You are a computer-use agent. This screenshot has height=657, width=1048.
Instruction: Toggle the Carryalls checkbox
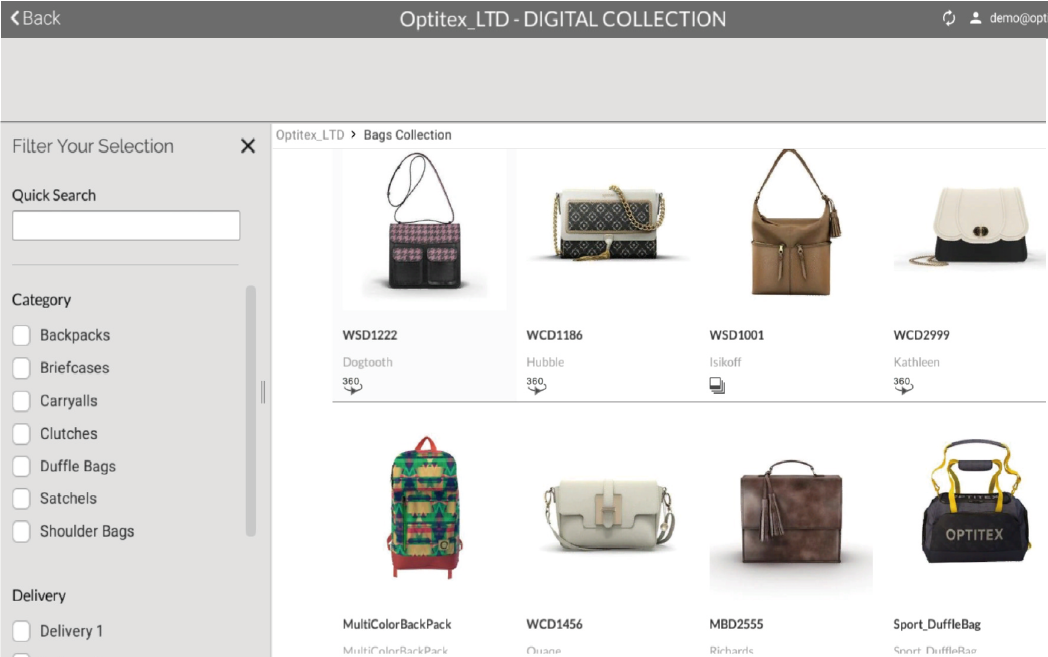click(21, 400)
